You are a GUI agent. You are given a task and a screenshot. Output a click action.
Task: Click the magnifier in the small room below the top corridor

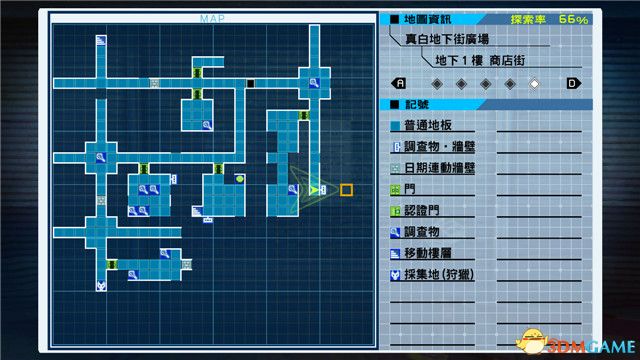207,125
